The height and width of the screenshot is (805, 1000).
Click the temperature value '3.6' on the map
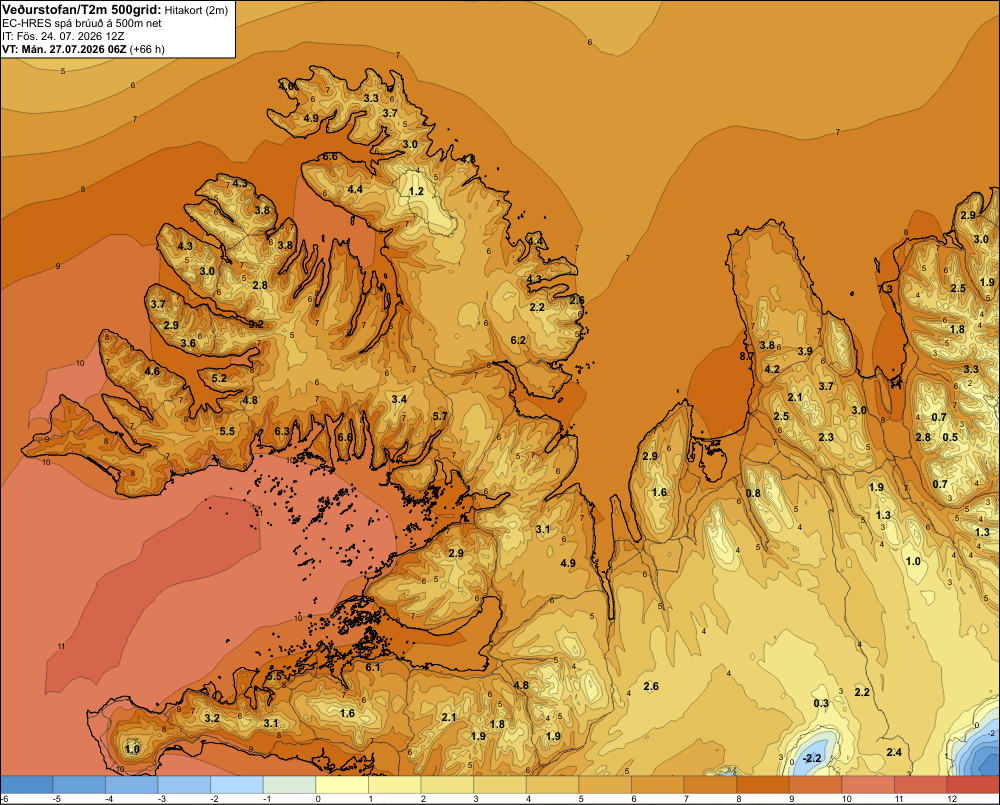(x=188, y=343)
